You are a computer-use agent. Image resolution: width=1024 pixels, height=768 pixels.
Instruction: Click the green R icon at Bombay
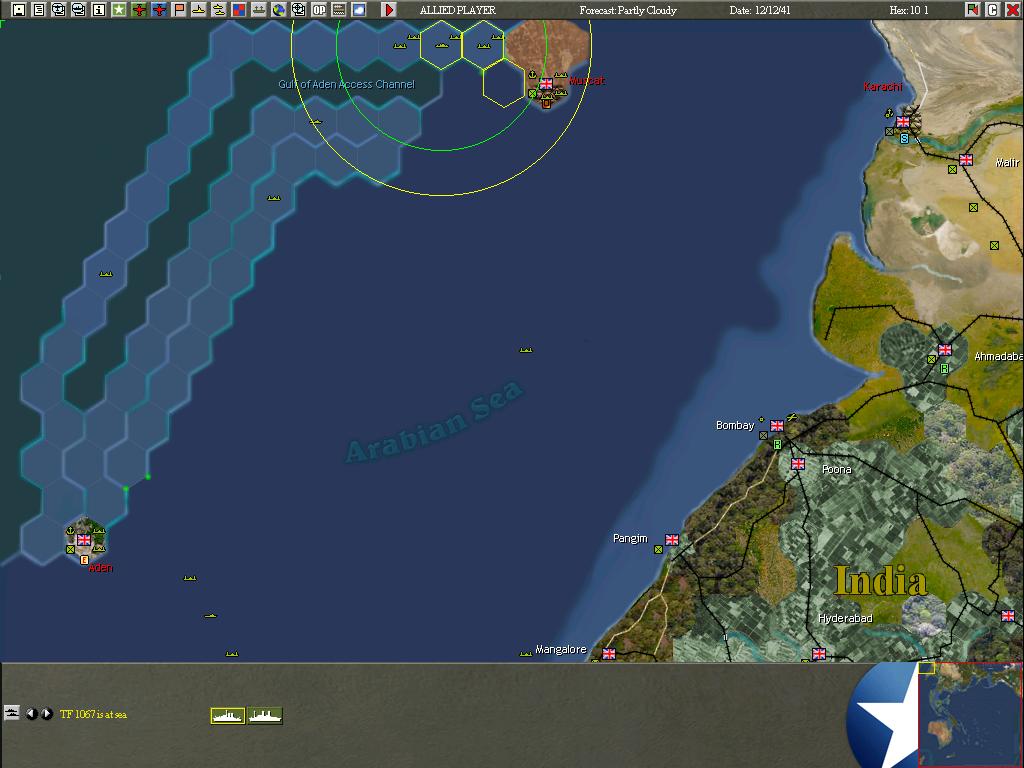[x=777, y=445]
